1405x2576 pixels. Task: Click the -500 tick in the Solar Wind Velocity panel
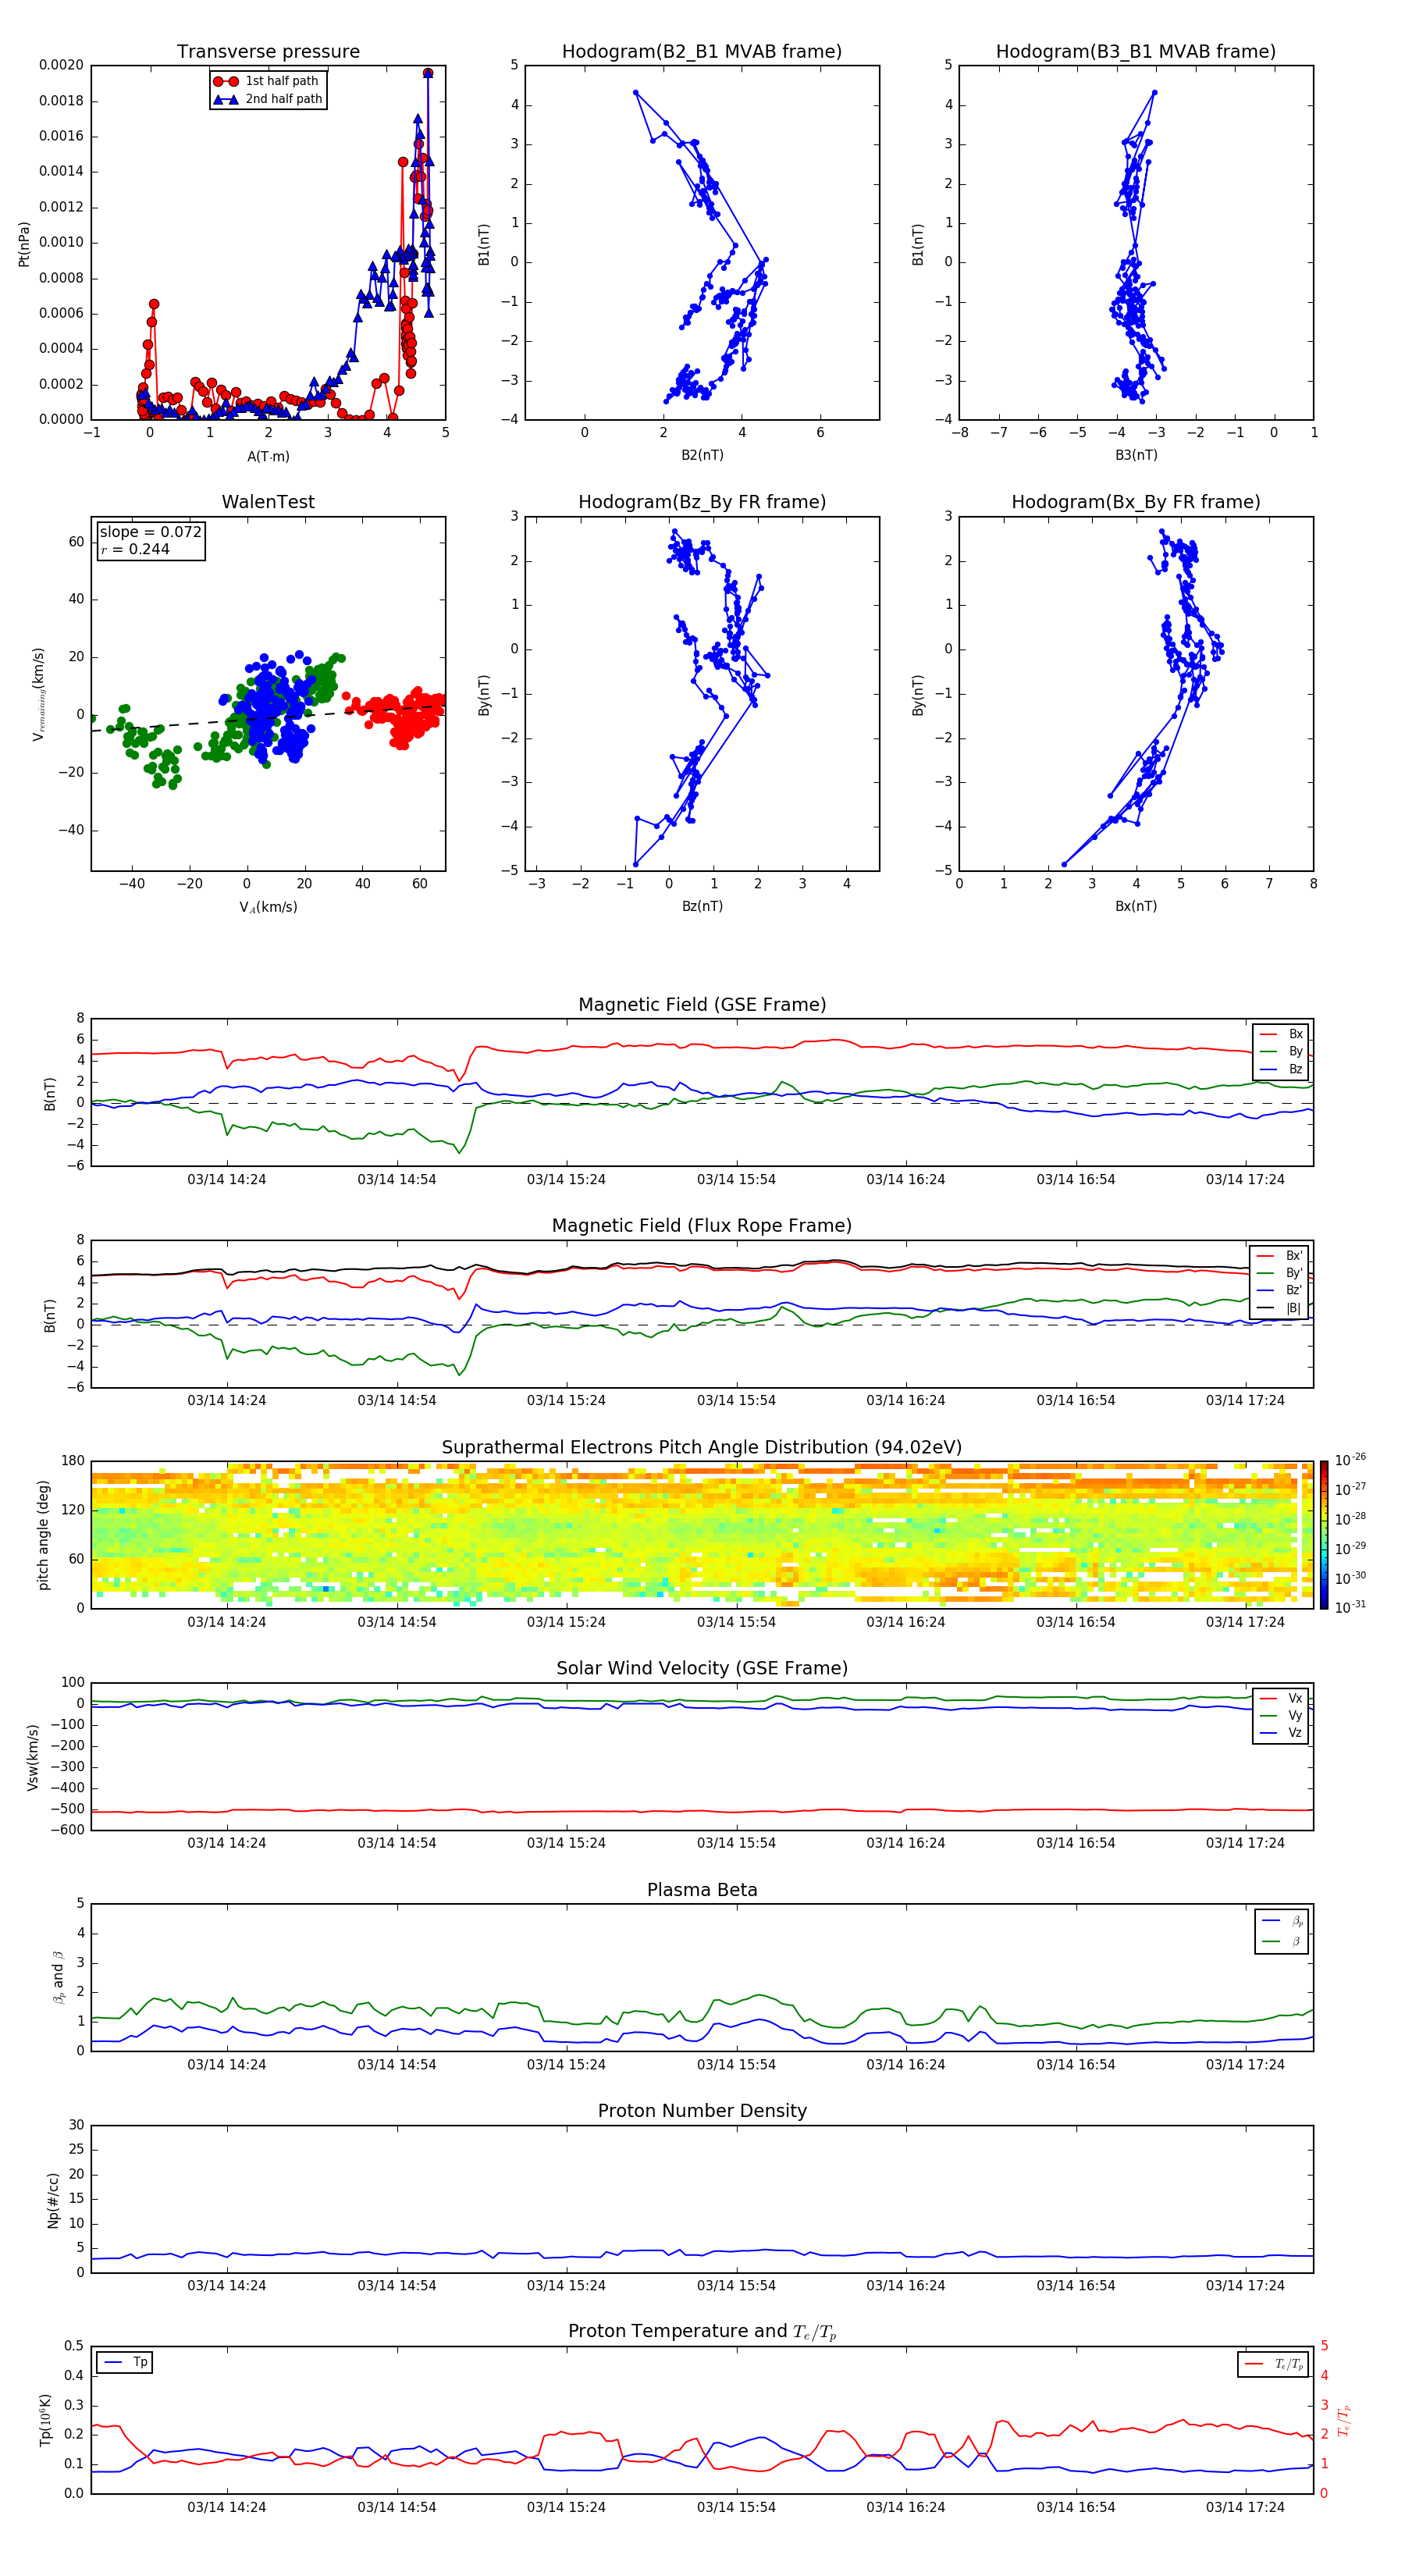tap(66, 1809)
